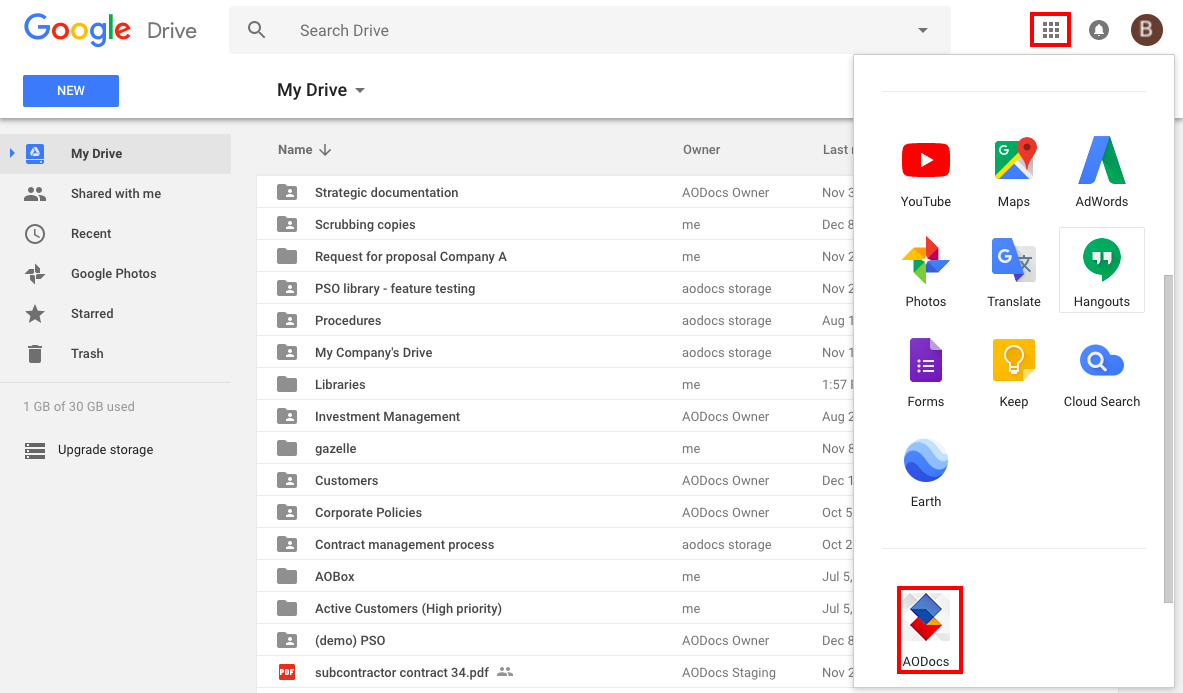Screen dimensions: 1183x693
Task: Open the My Drive dropdown arrow
Action: pos(360,90)
